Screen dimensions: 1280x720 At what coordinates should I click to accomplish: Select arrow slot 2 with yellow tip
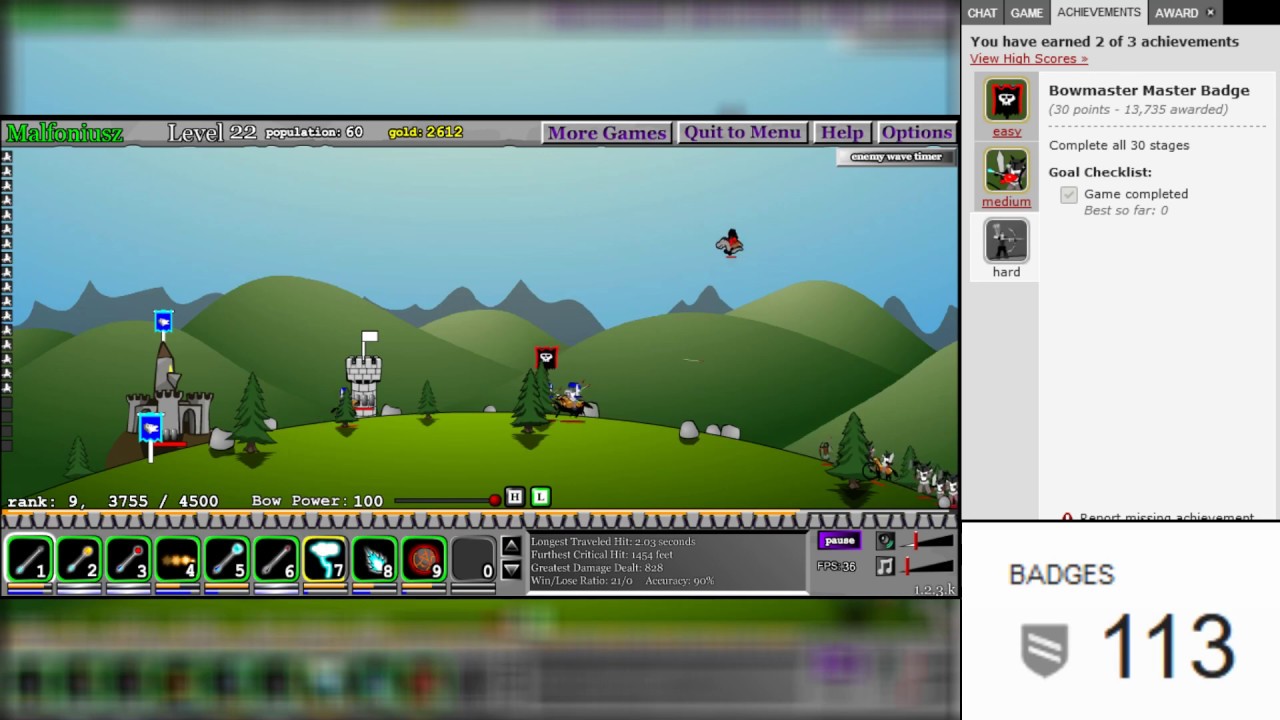[78, 559]
